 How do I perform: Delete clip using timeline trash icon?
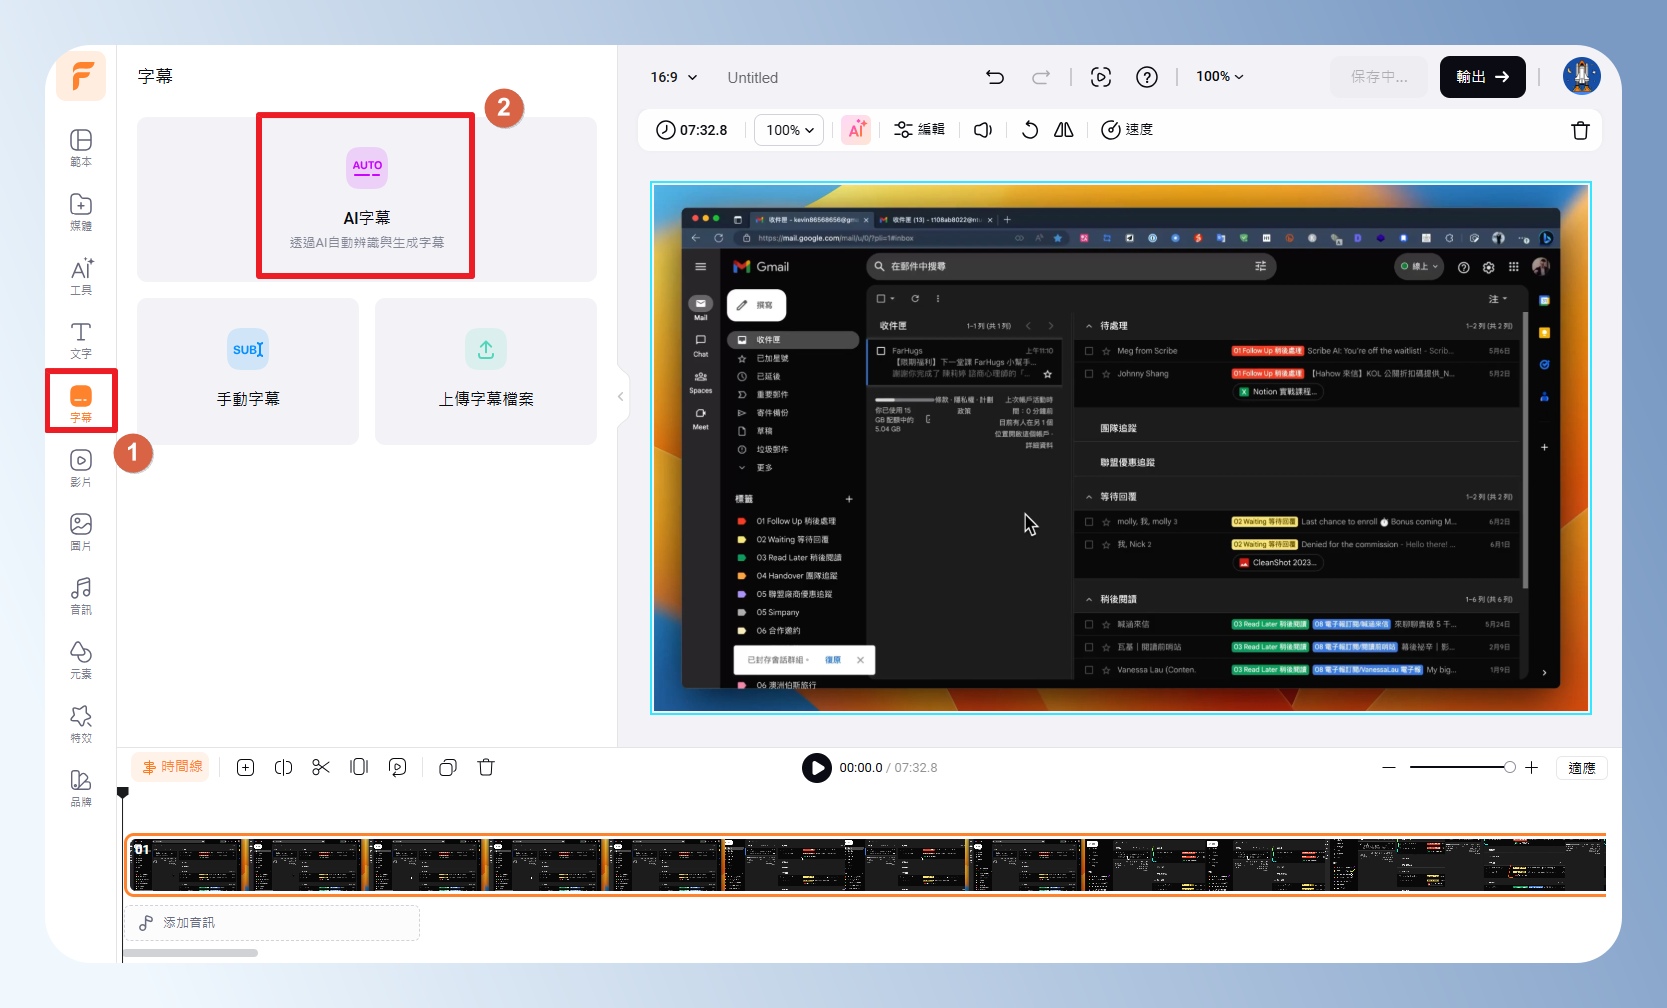click(486, 767)
